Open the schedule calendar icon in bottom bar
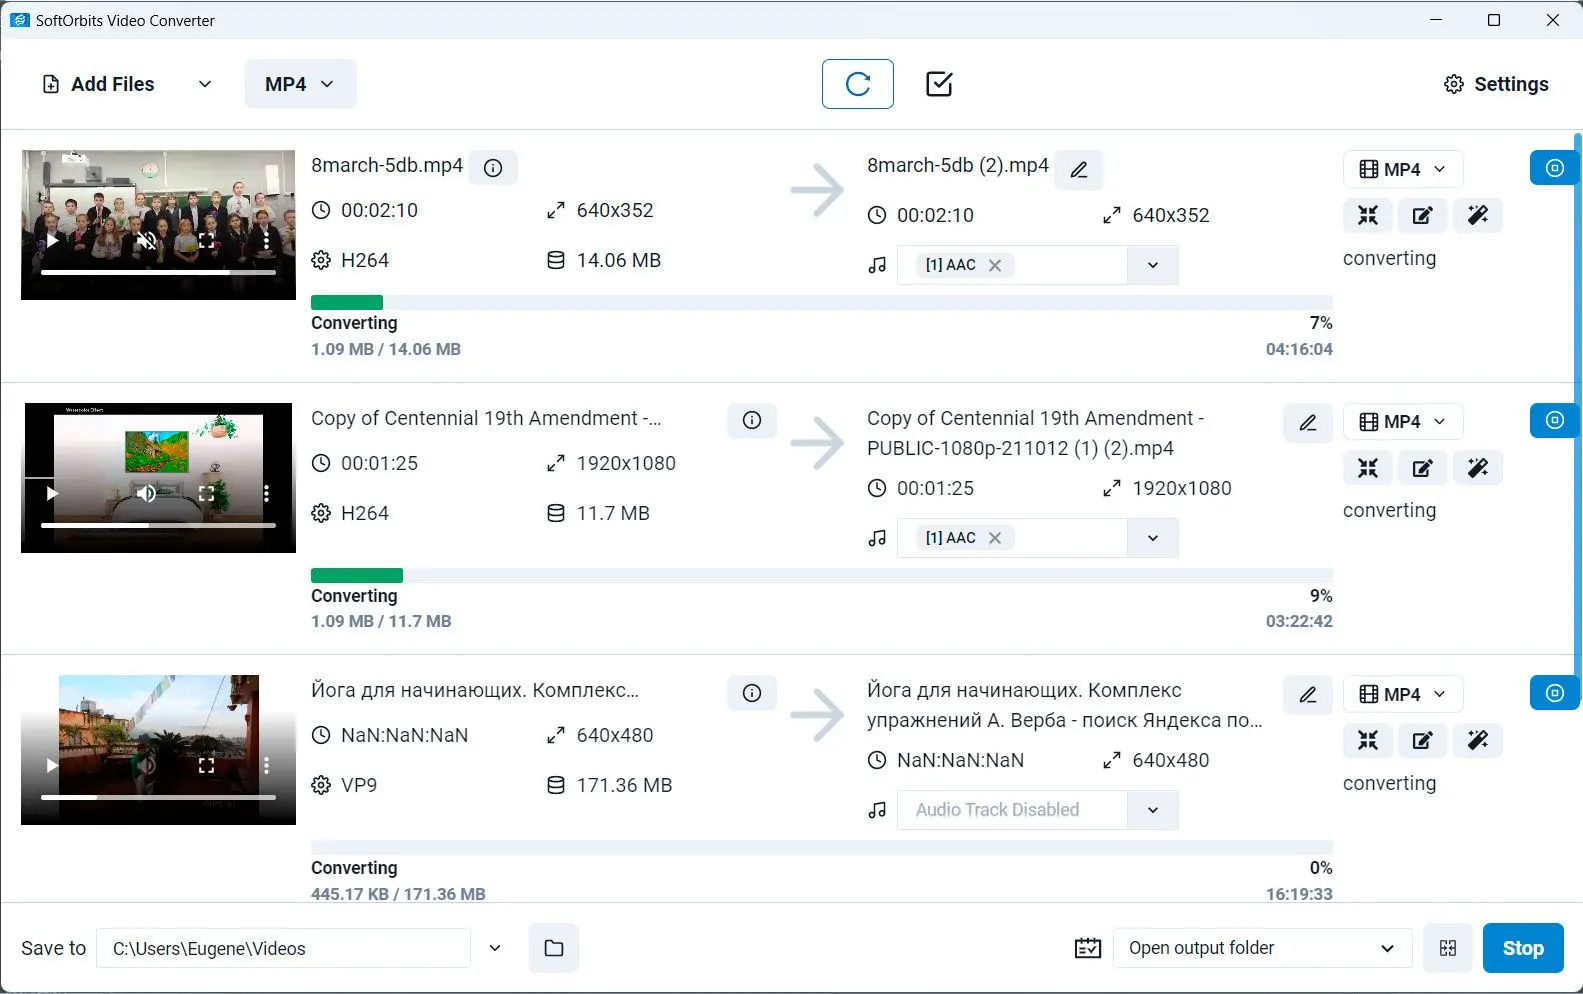The image size is (1583, 994). click(1087, 948)
